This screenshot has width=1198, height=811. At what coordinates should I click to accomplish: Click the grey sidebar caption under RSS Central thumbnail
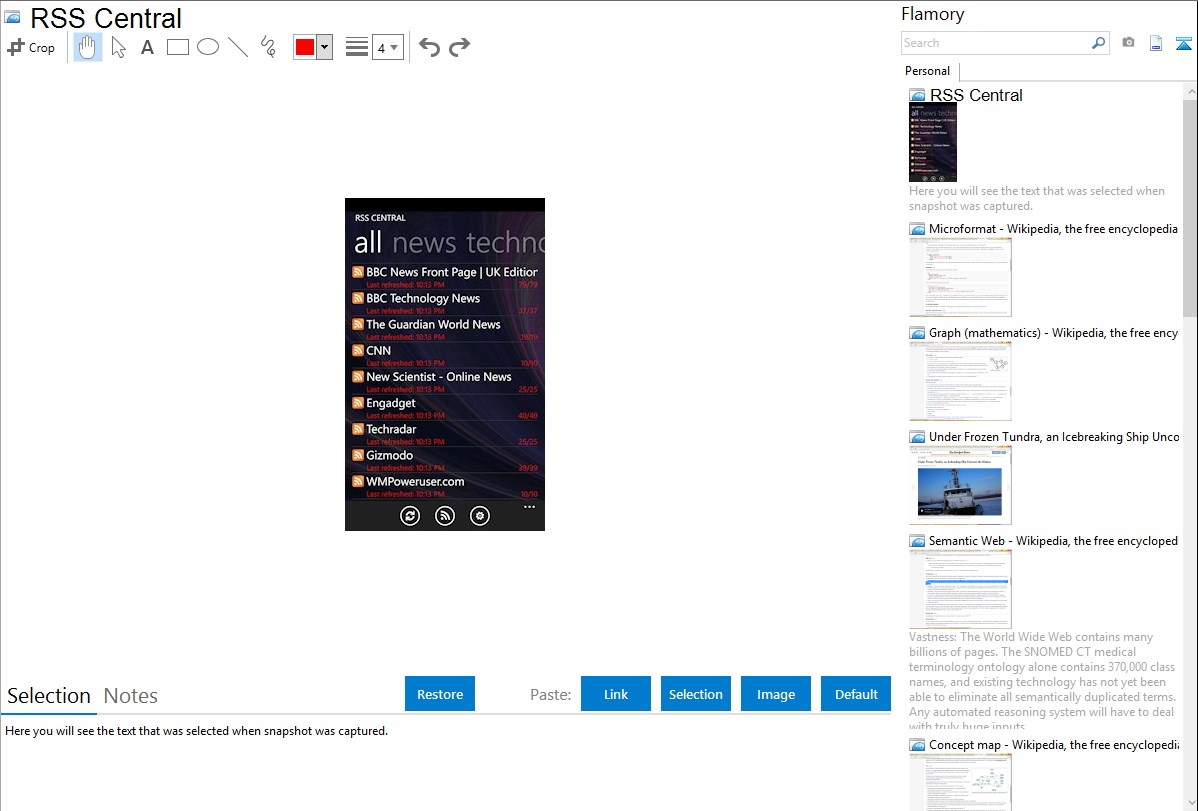point(1037,199)
